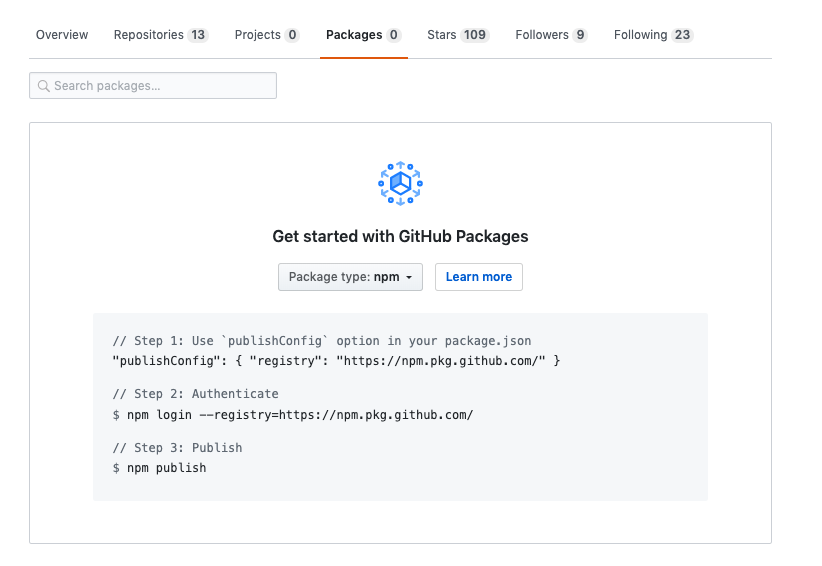The image size is (822, 566).
Task: Click the Learn more button
Action: tap(479, 277)
